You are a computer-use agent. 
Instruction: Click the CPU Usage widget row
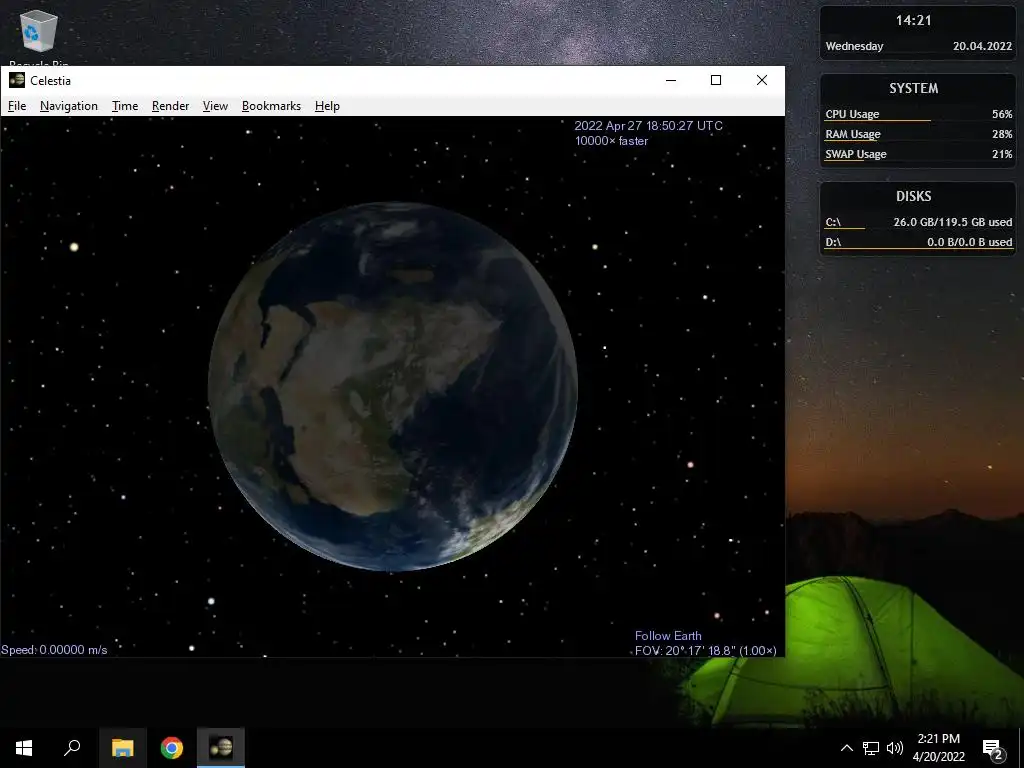pyautogui.click(x=918, y=114)
